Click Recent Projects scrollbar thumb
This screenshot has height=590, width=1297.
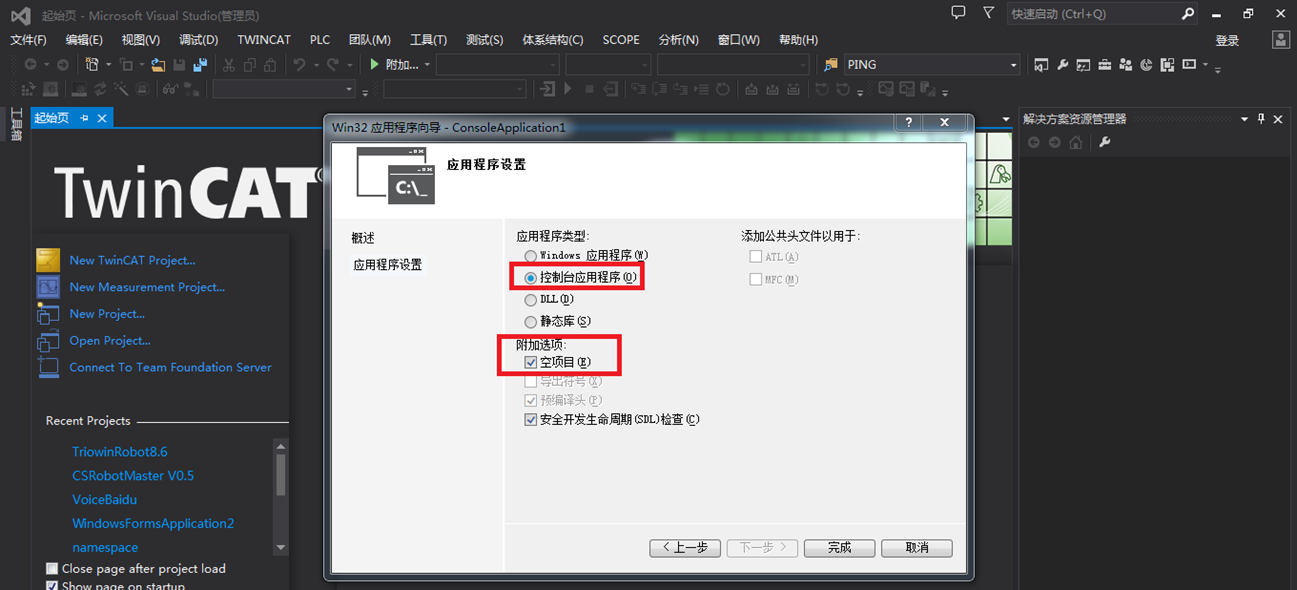click(281, 476)
